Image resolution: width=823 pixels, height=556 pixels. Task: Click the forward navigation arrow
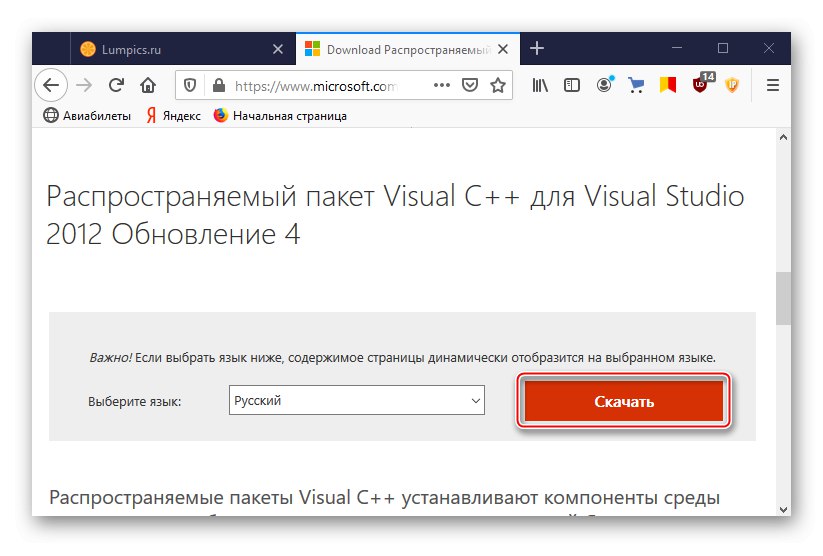(x=84, y=85)
